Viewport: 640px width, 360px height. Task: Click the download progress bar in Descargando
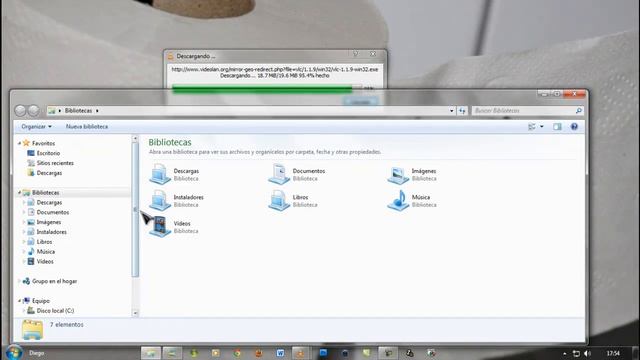tap(267, 88)
